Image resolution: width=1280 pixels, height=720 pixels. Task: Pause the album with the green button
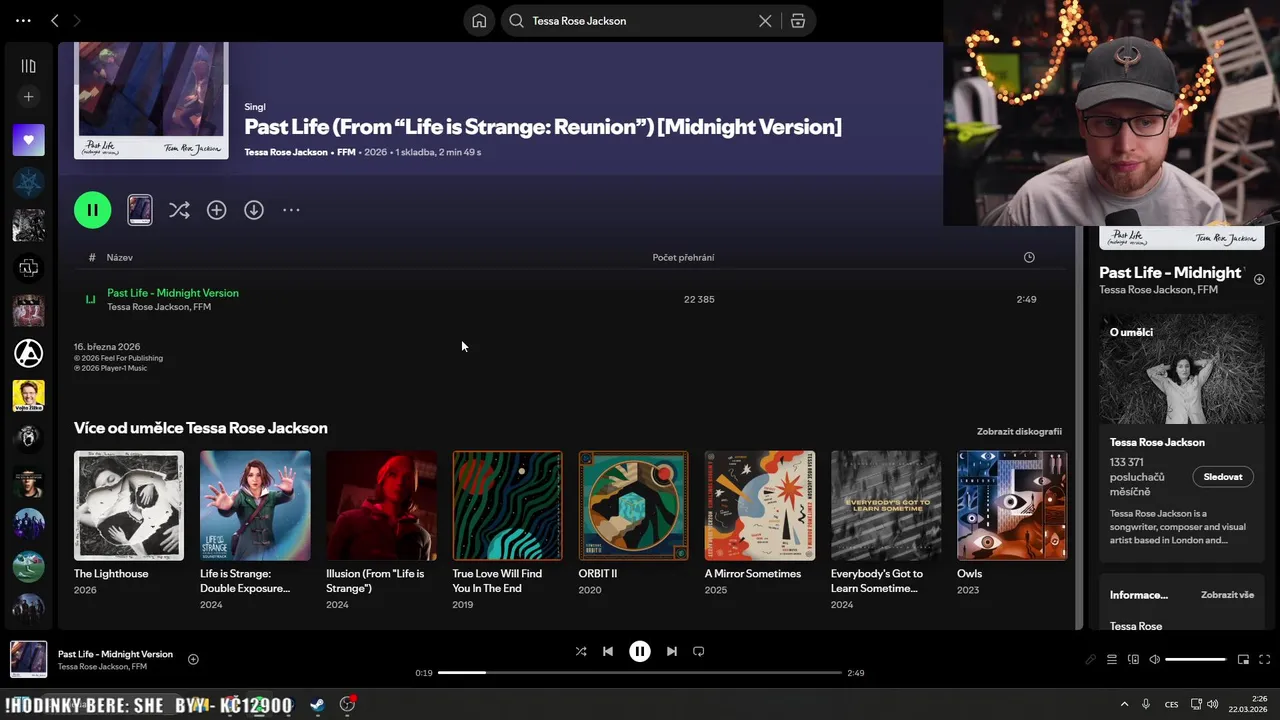pyautogui.click(x=92, y=210)
